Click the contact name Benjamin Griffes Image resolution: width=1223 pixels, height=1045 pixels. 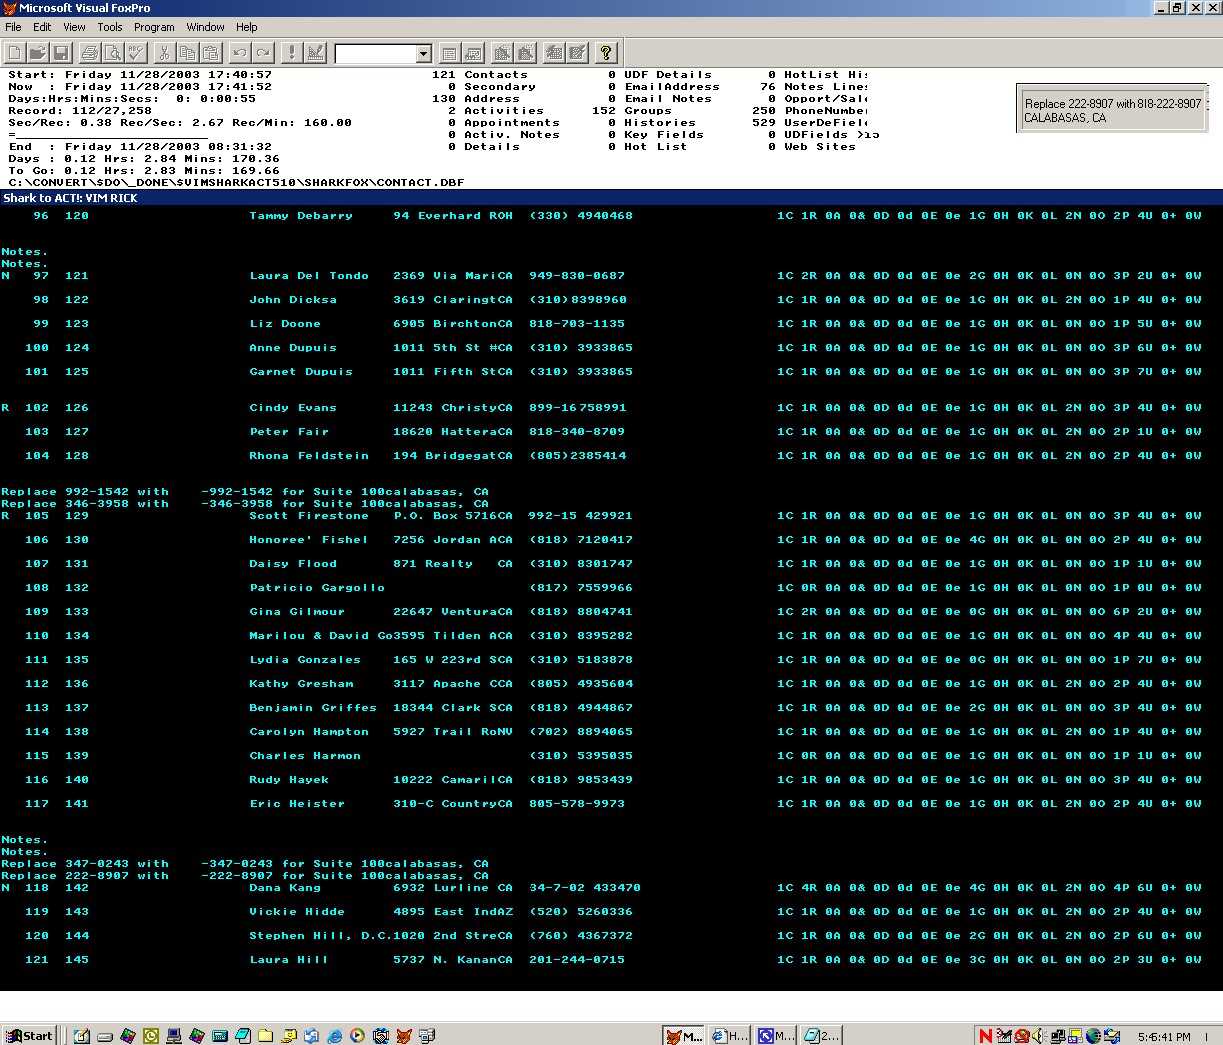pos(313,708)
